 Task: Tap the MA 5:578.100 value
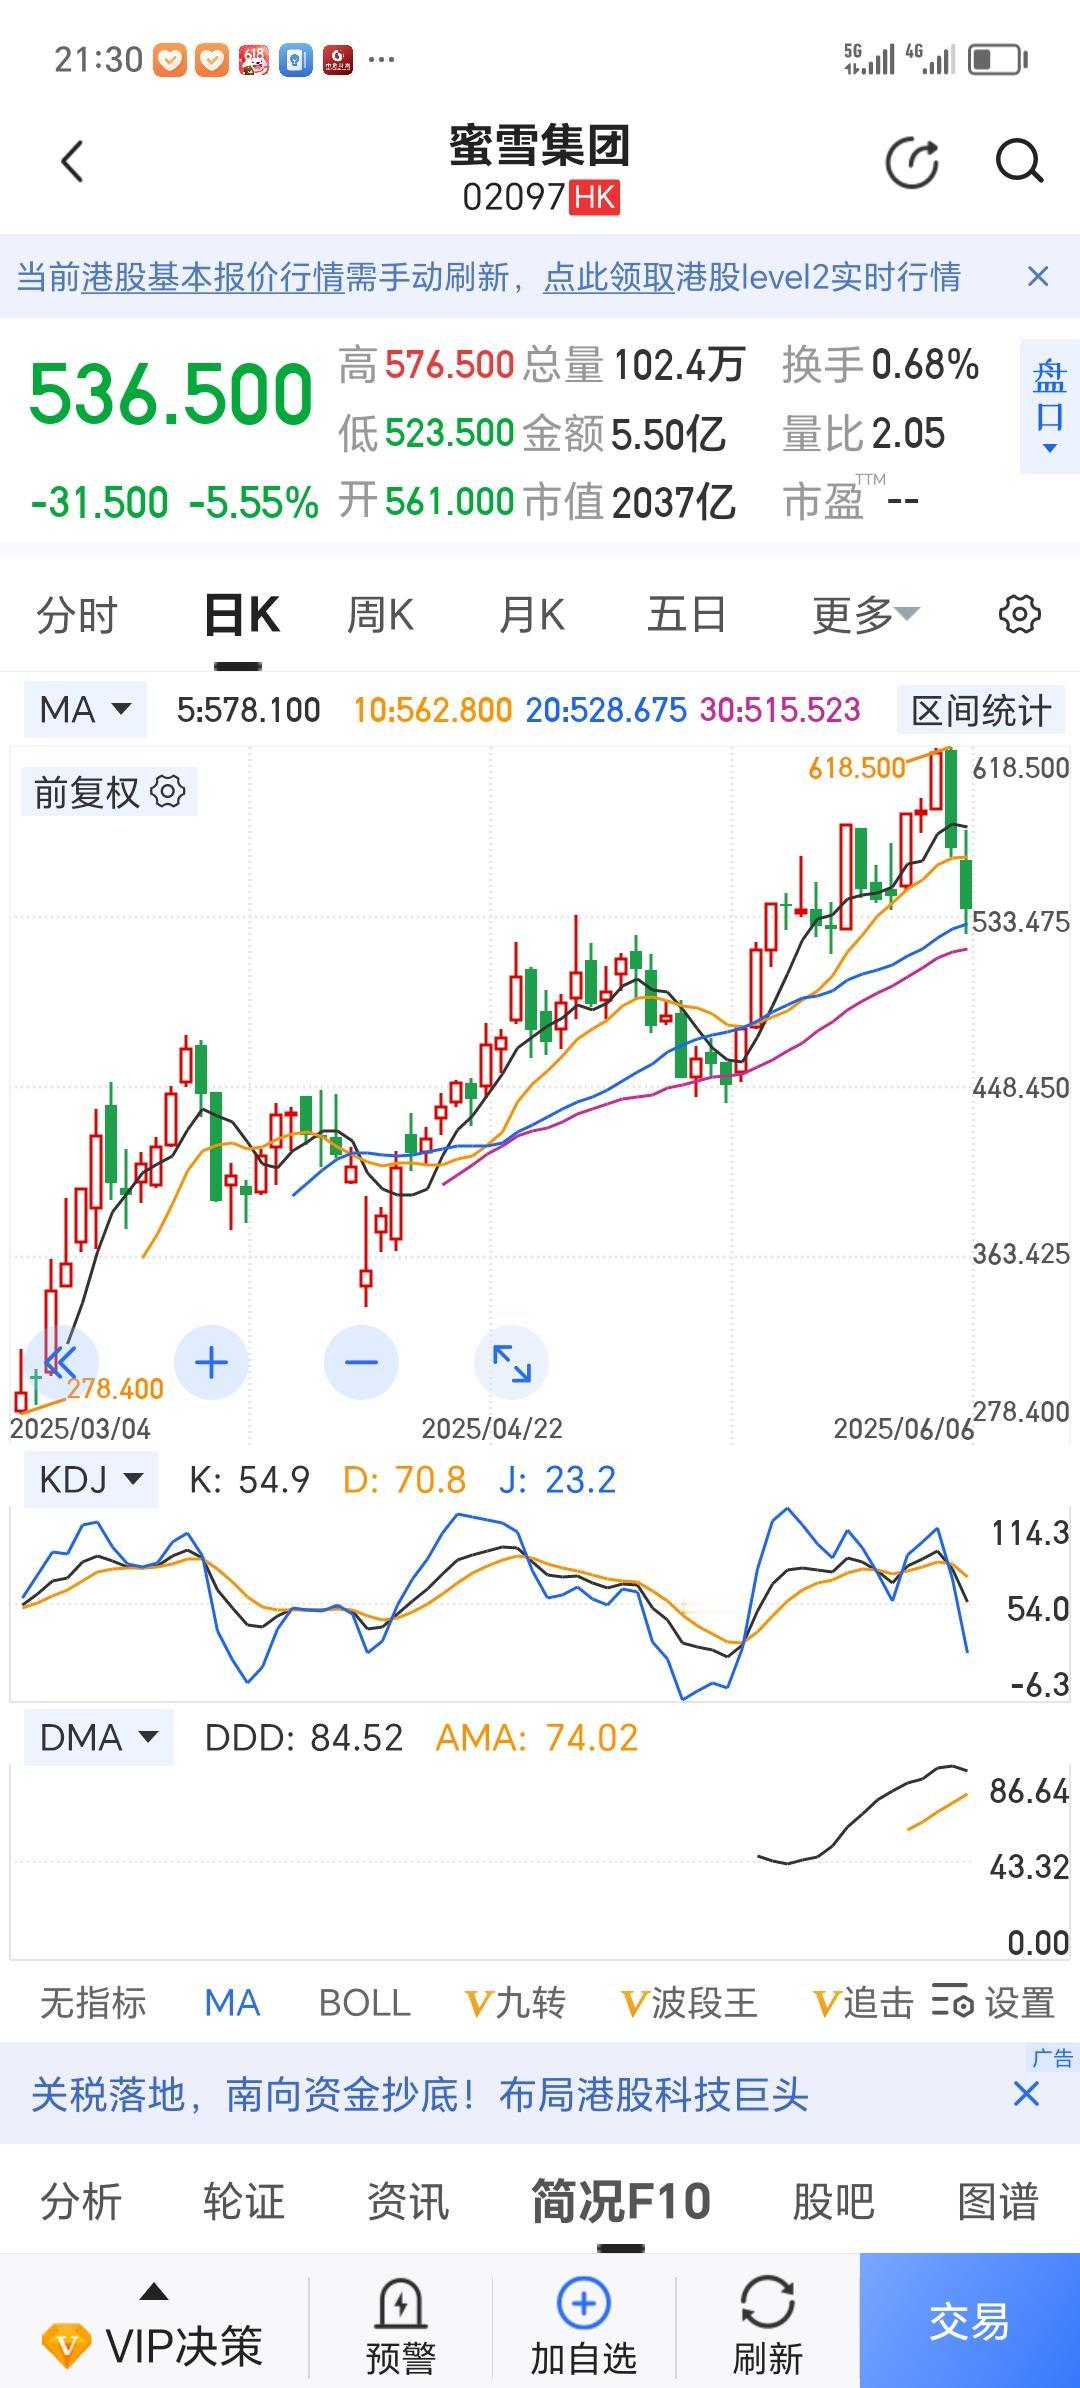(x=249, y=711)
